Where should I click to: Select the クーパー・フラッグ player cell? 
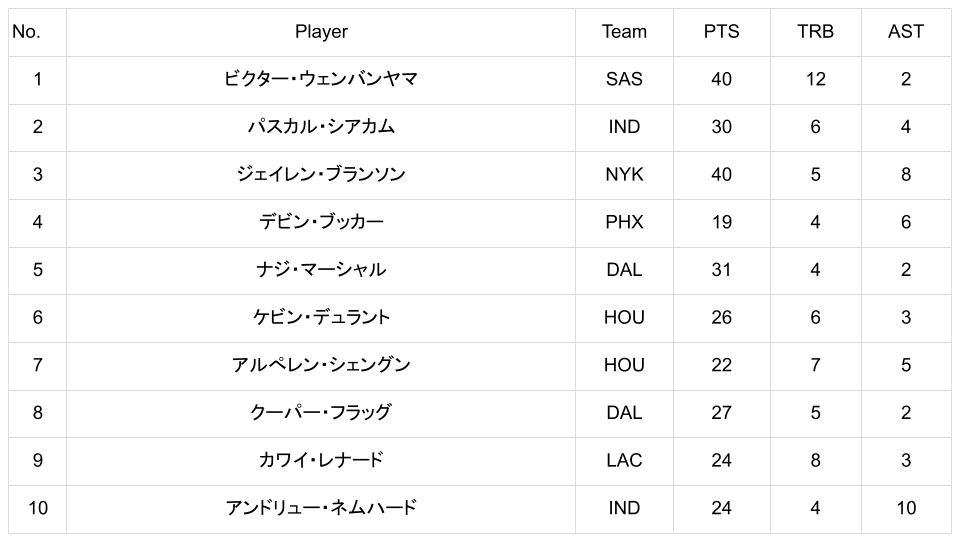(321, 412)
